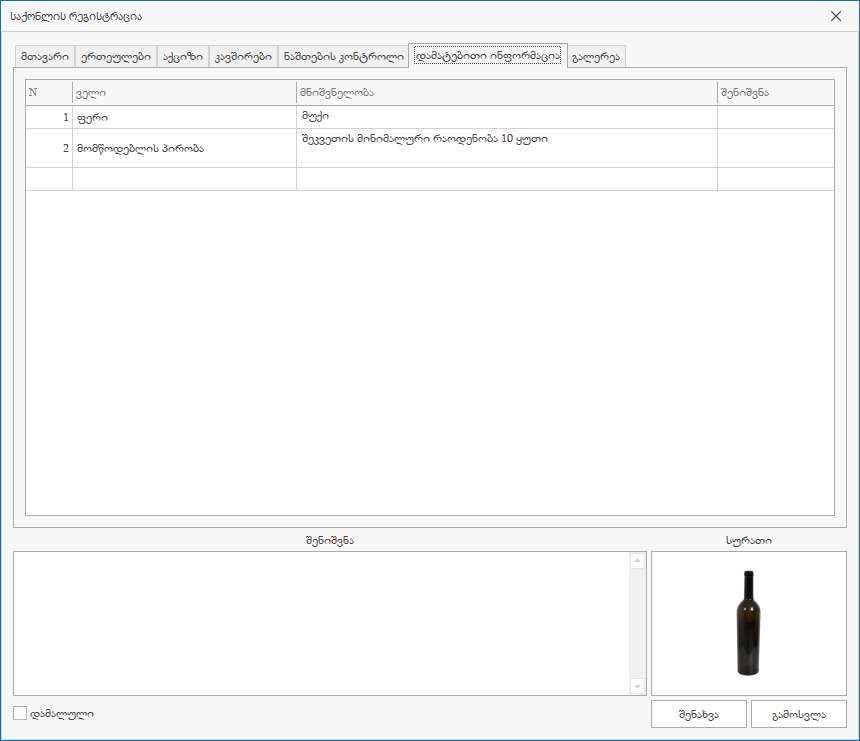Viewport: 860px width, 741px height.
Task: Go to the კავშირები tab
Action: [x=243, y=57]
